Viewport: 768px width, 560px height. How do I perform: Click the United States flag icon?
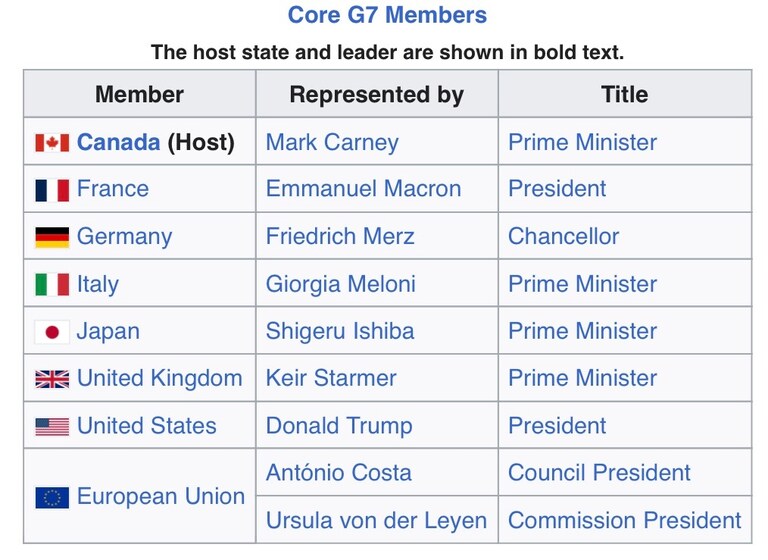[x=52, y=426]
